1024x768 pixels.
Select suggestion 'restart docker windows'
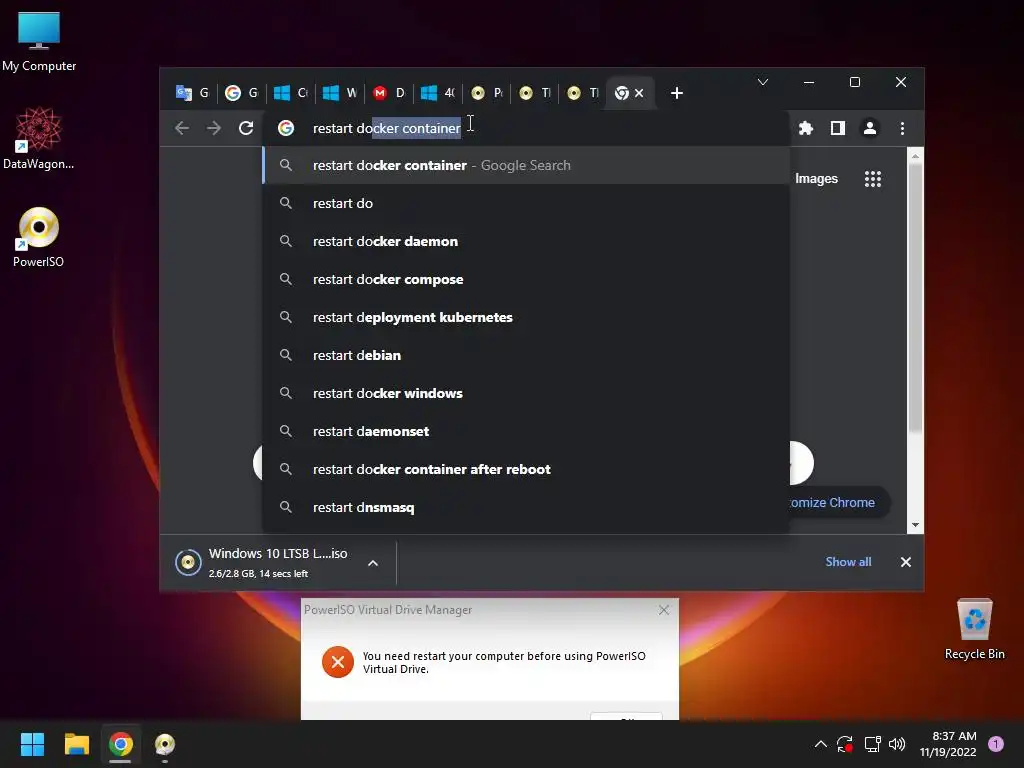(526, 393)
